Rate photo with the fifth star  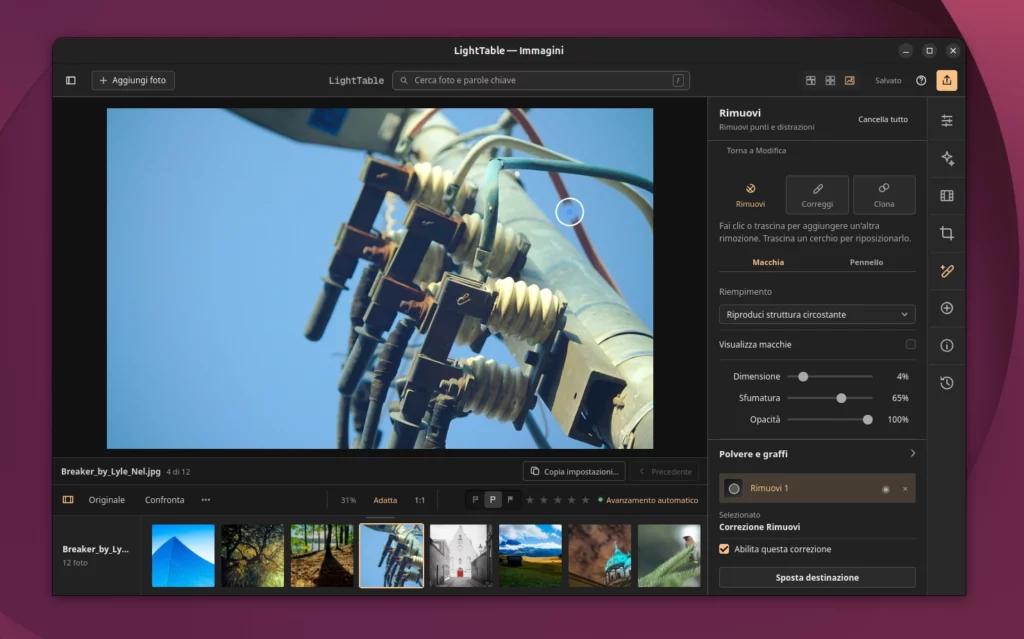click(x=585, y=500)
